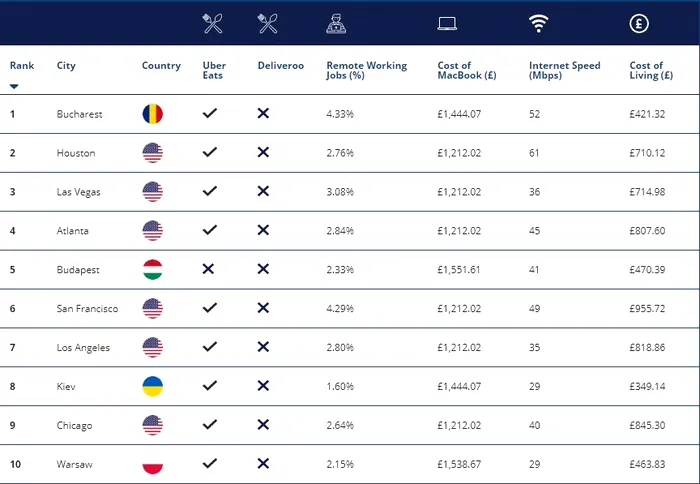Click the Wi-Fi internet speed icon

(x=539, y=24)
